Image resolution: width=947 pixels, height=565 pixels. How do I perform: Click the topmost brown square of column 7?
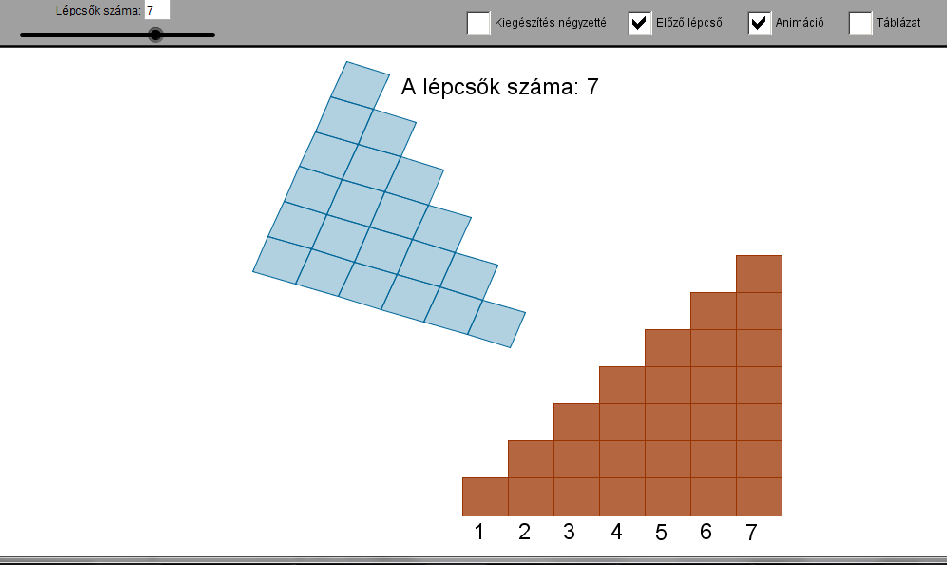pos(759,273)
